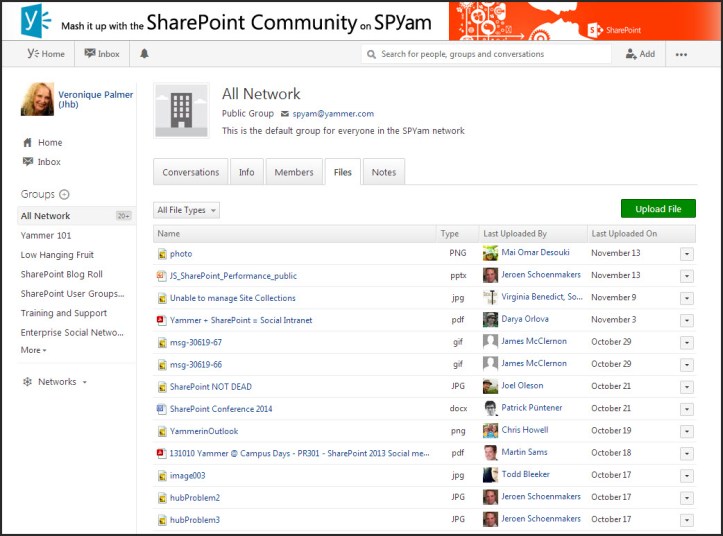
Task: Open Inbox in top navigation bar
Action: 102,54
